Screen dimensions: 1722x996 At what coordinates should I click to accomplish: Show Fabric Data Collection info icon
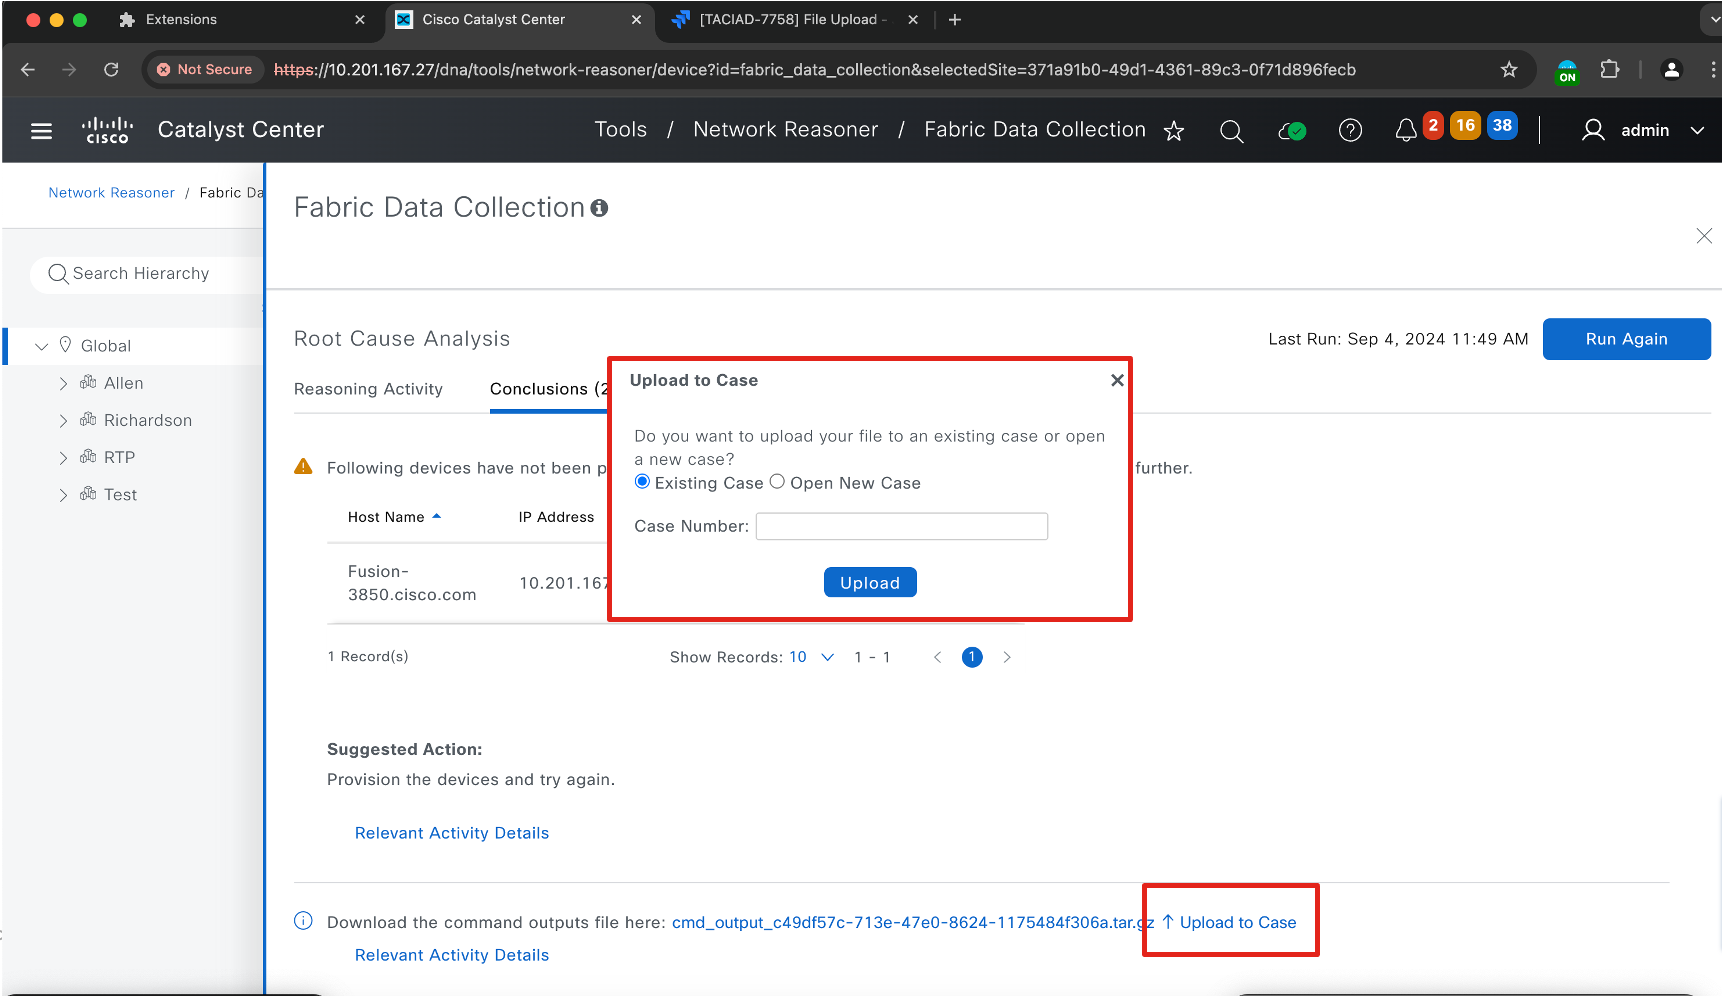[599, 208]
